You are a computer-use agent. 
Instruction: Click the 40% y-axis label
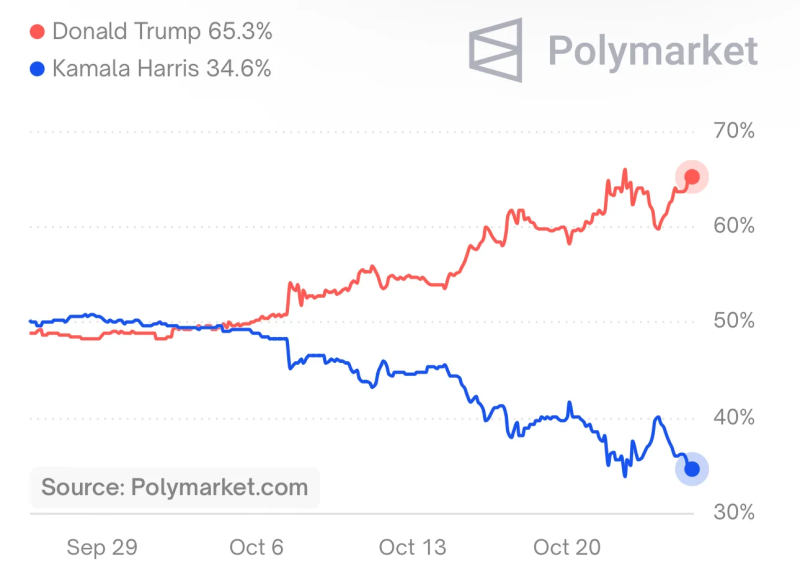733,417
